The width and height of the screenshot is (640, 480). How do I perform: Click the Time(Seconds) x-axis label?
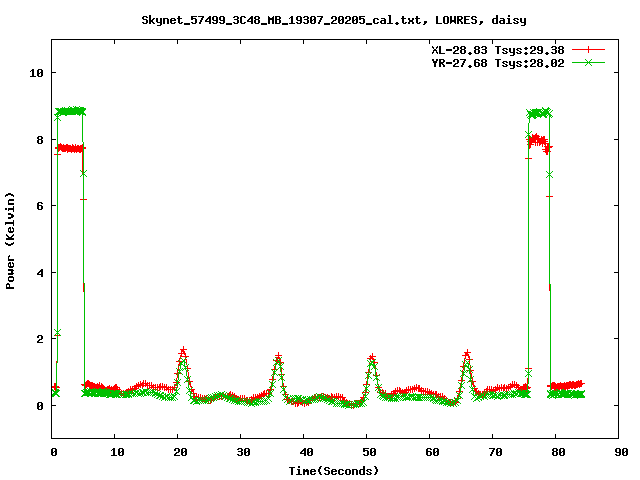click(336, 470)
